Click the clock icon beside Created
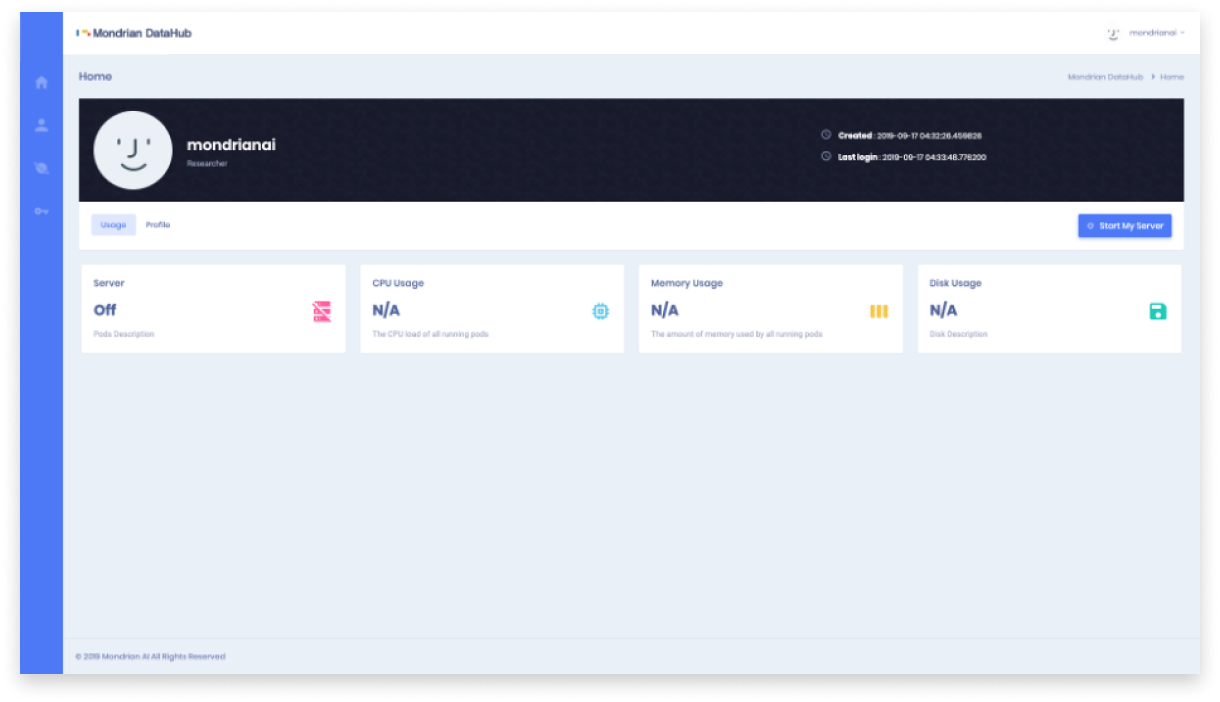This screenshot has height=702, width=1220. [826, 134]
